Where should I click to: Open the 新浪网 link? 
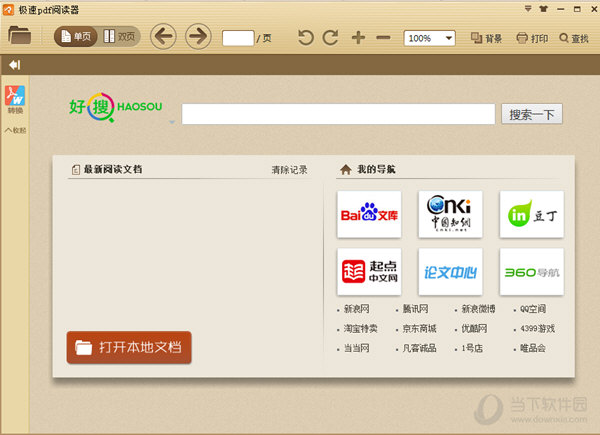[x=356, y=309]
